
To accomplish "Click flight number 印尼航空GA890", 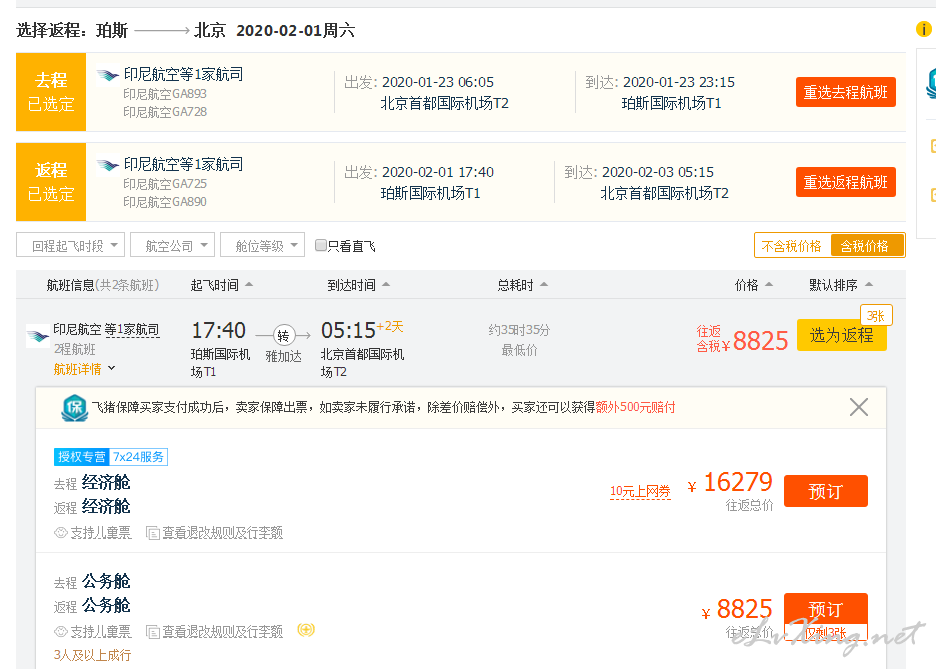I will [165, 202].
